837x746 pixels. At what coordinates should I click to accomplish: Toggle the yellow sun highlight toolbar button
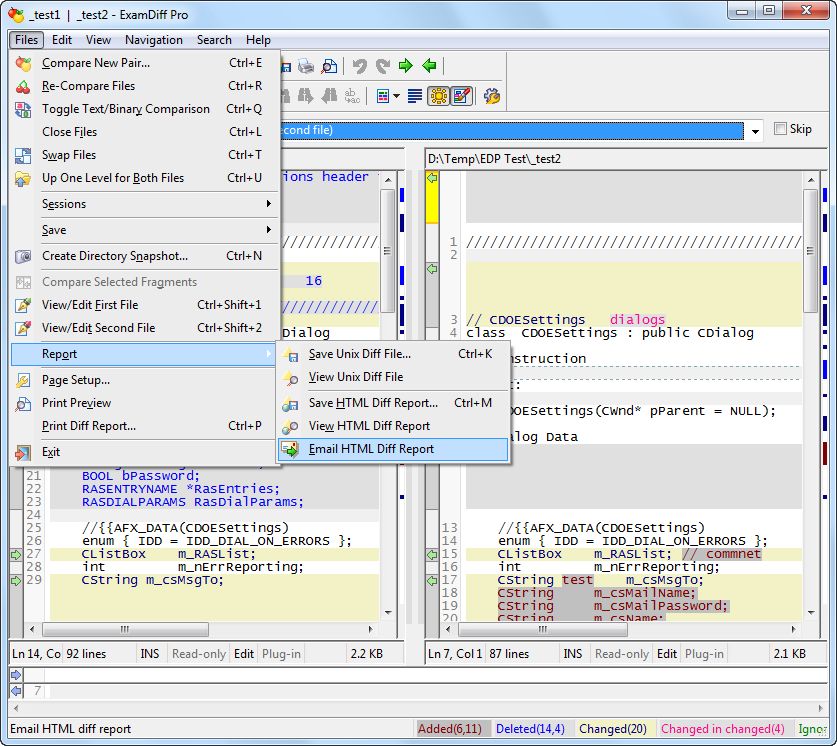coord(438,97)
